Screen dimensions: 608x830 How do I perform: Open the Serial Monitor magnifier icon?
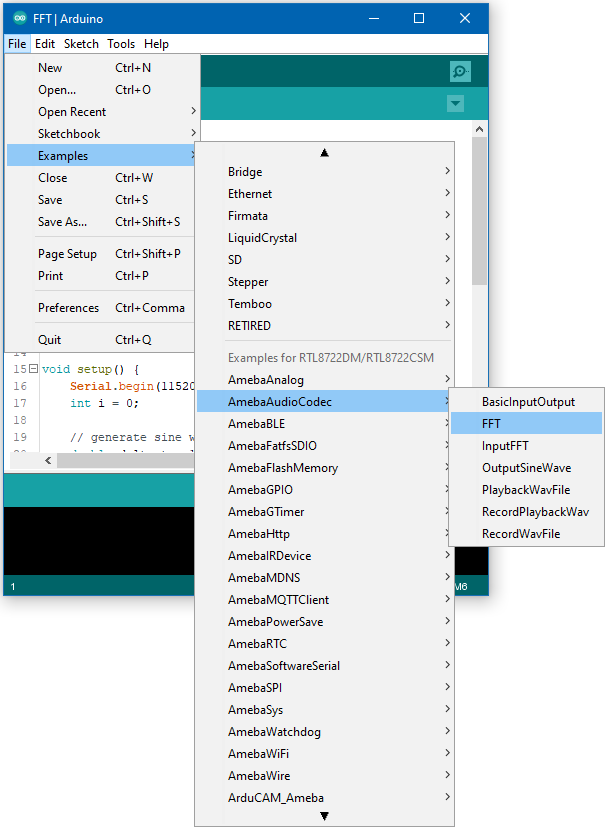click(x=460, y=71)
